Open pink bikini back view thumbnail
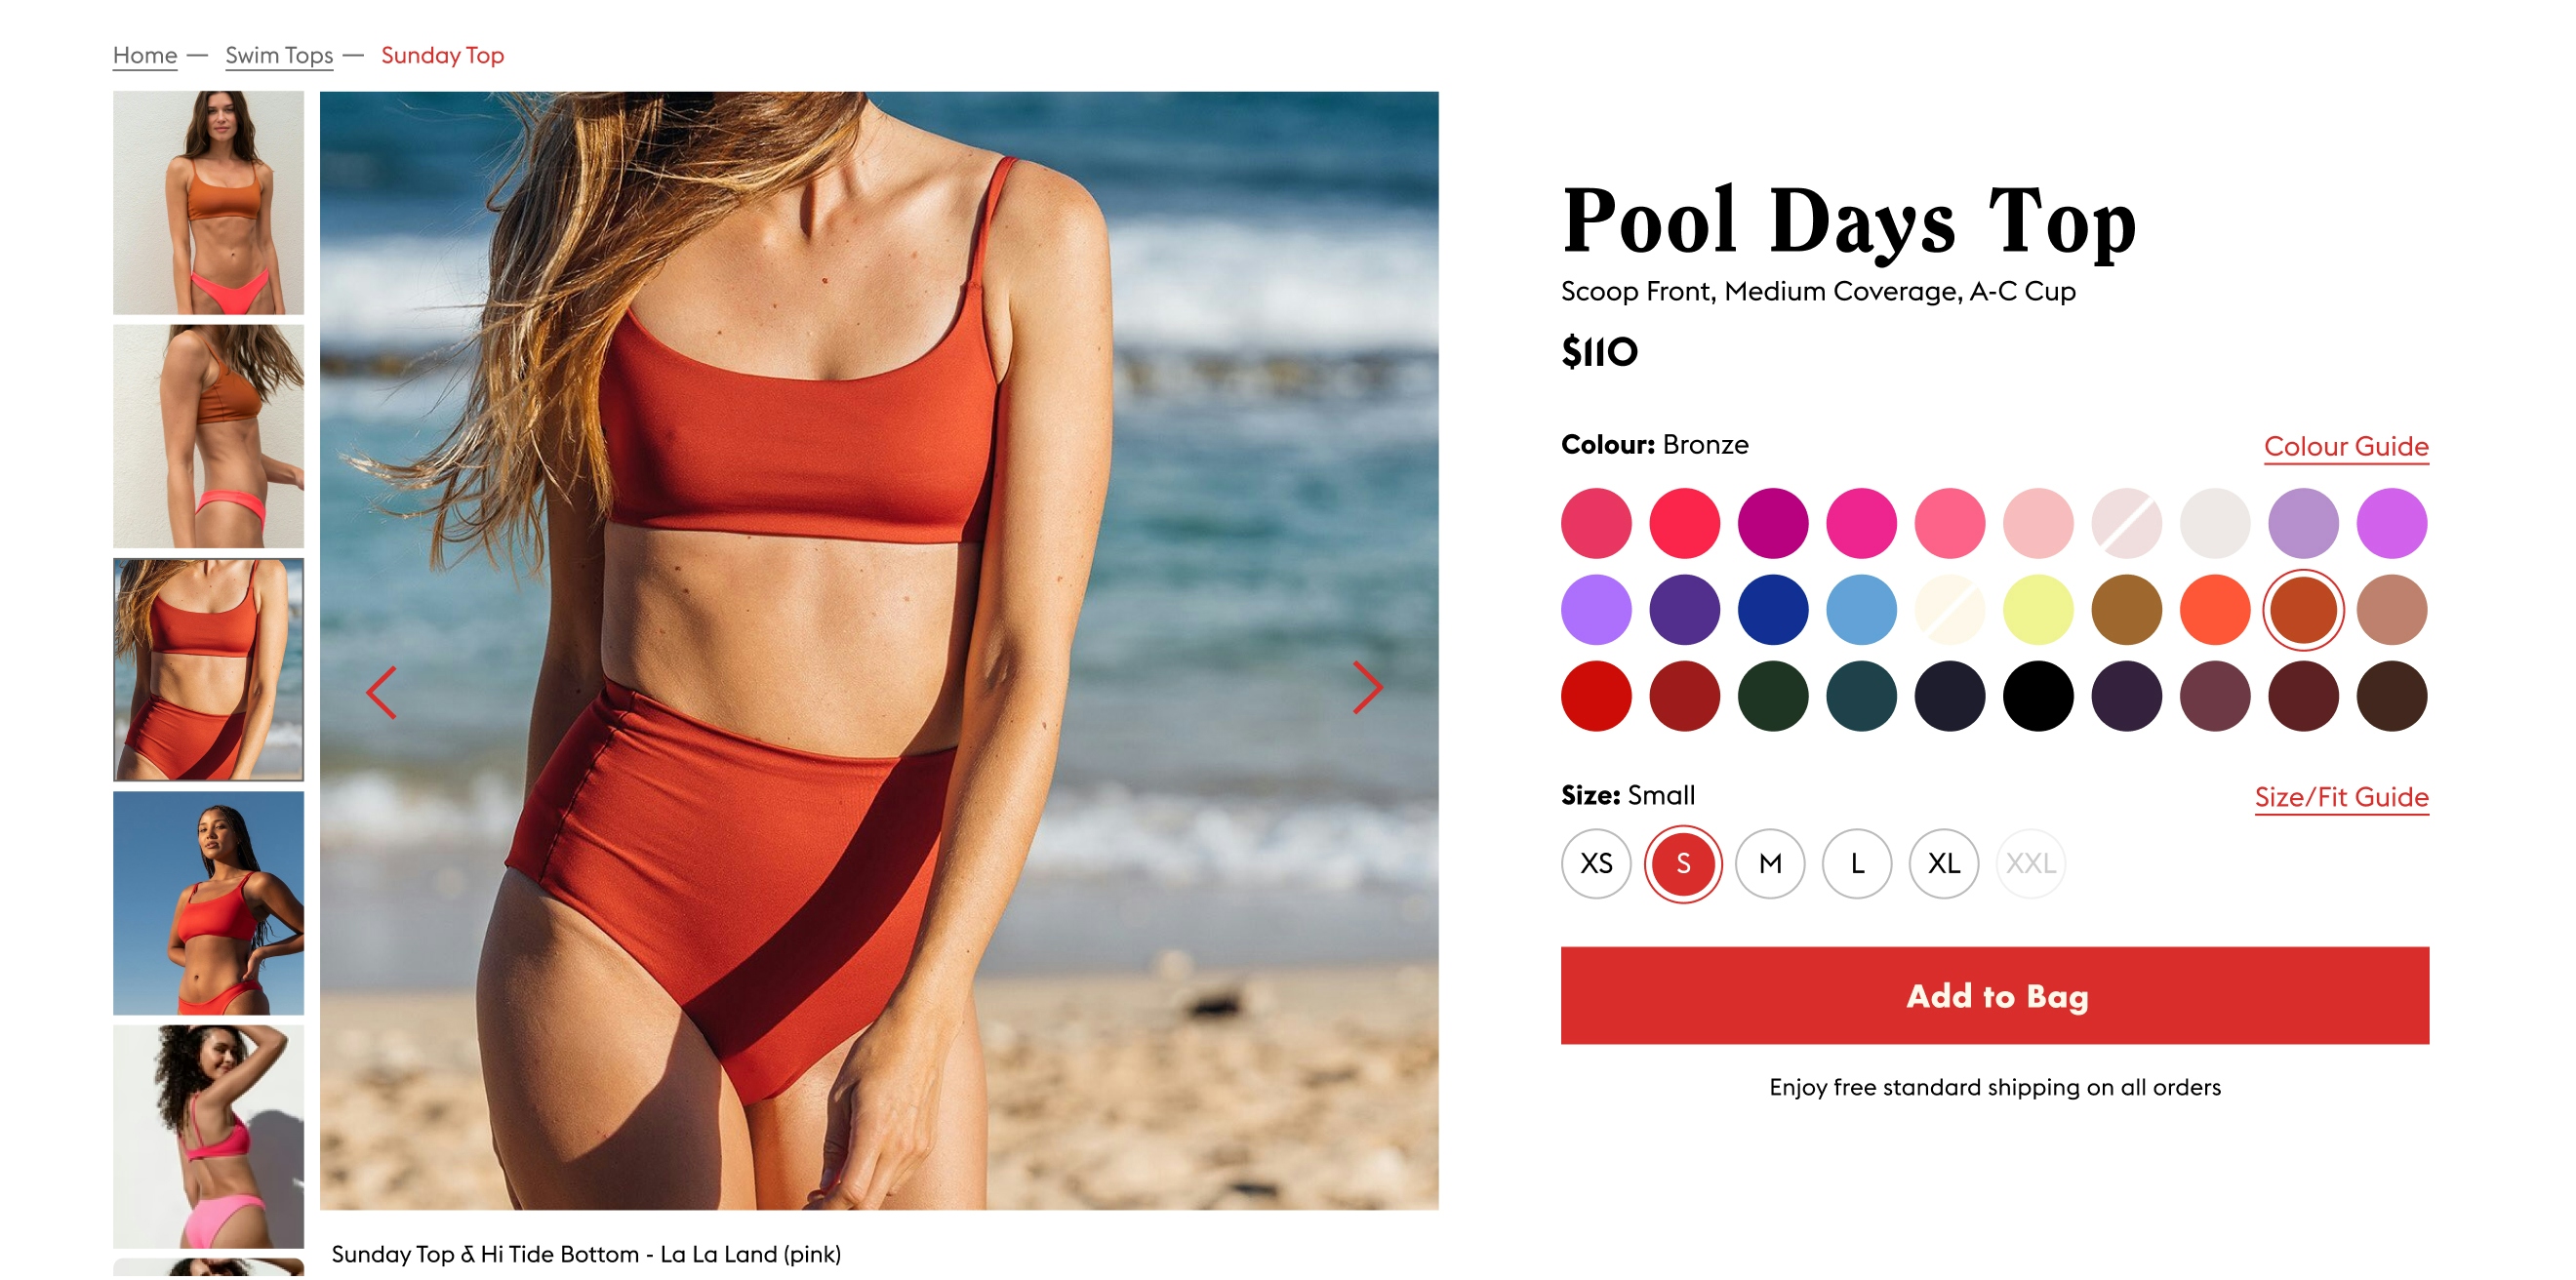The width and height of the screenshot is (2576, 1280). (x=208, y=1137)
